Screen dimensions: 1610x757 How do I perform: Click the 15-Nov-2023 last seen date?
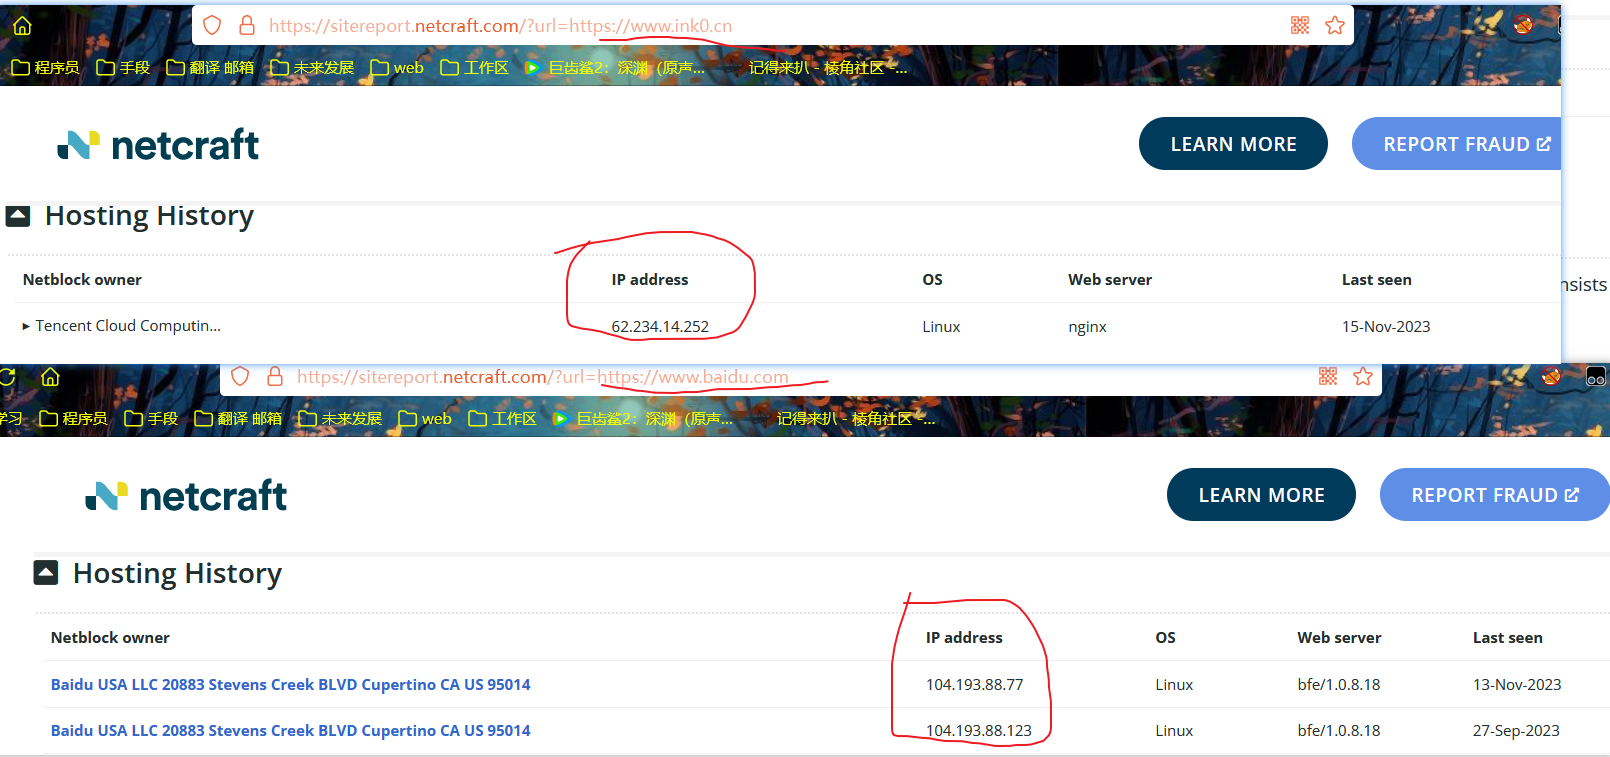[1386, 327]
